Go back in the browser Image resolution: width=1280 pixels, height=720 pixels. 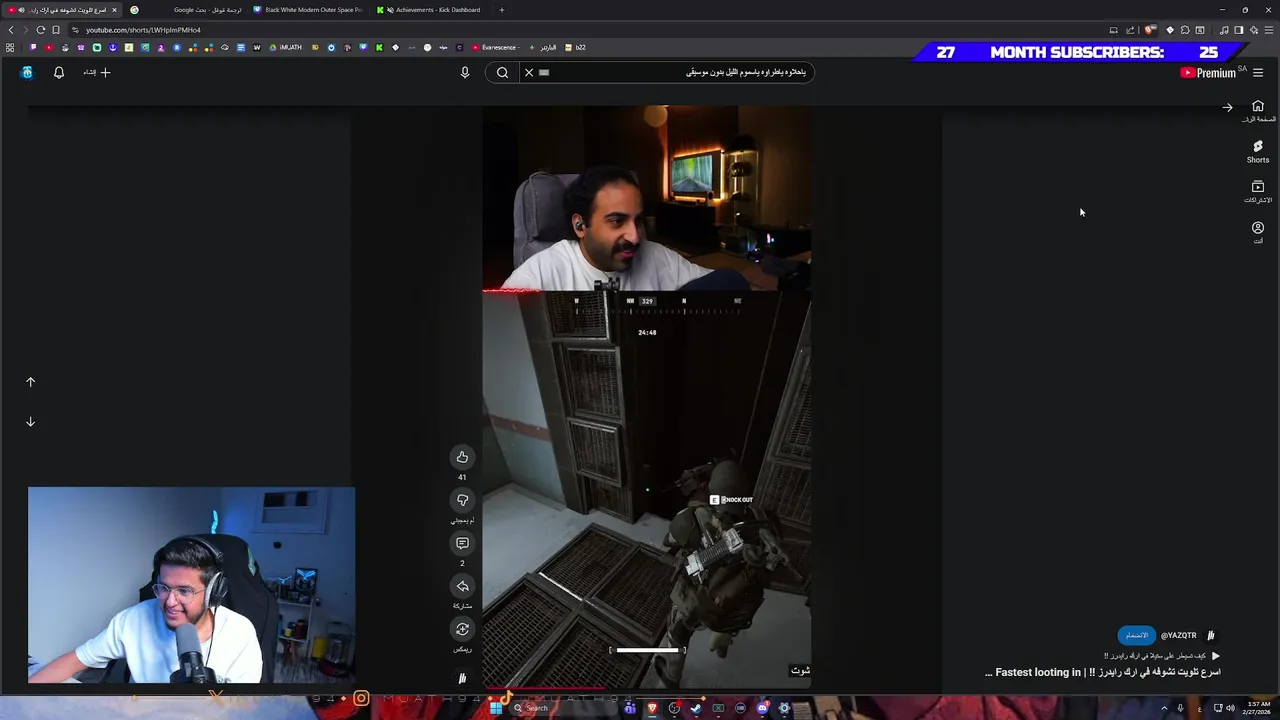pos(11,30)
